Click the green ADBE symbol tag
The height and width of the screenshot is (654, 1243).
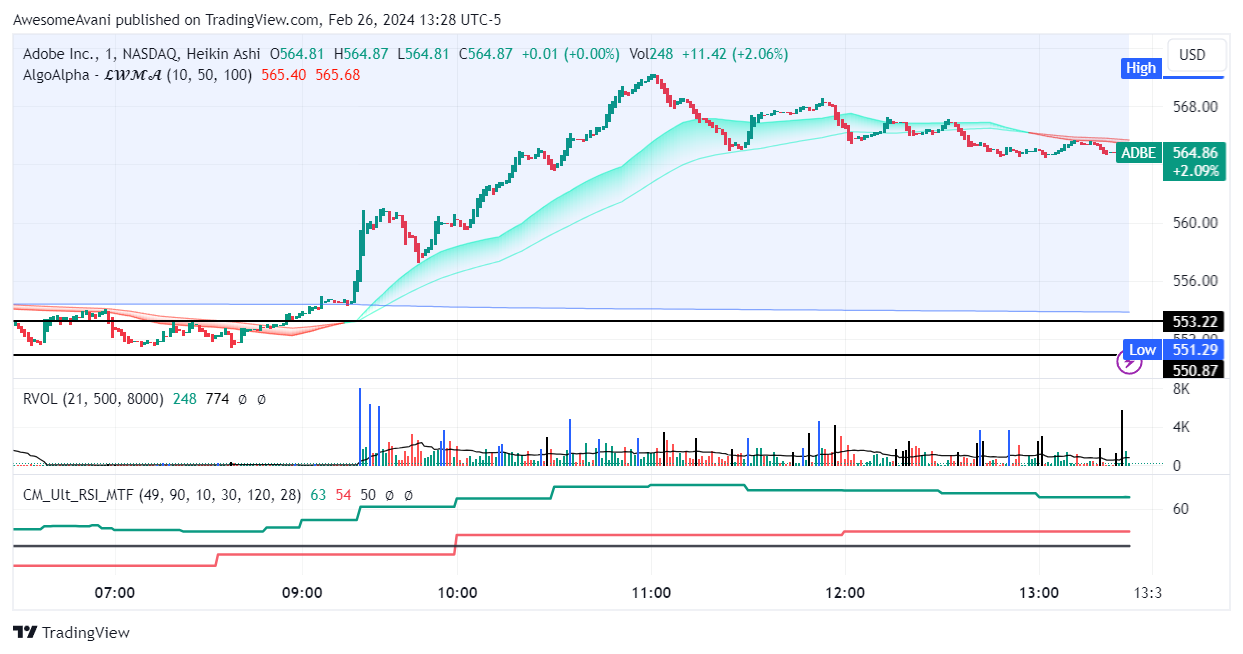[1138, 153]
